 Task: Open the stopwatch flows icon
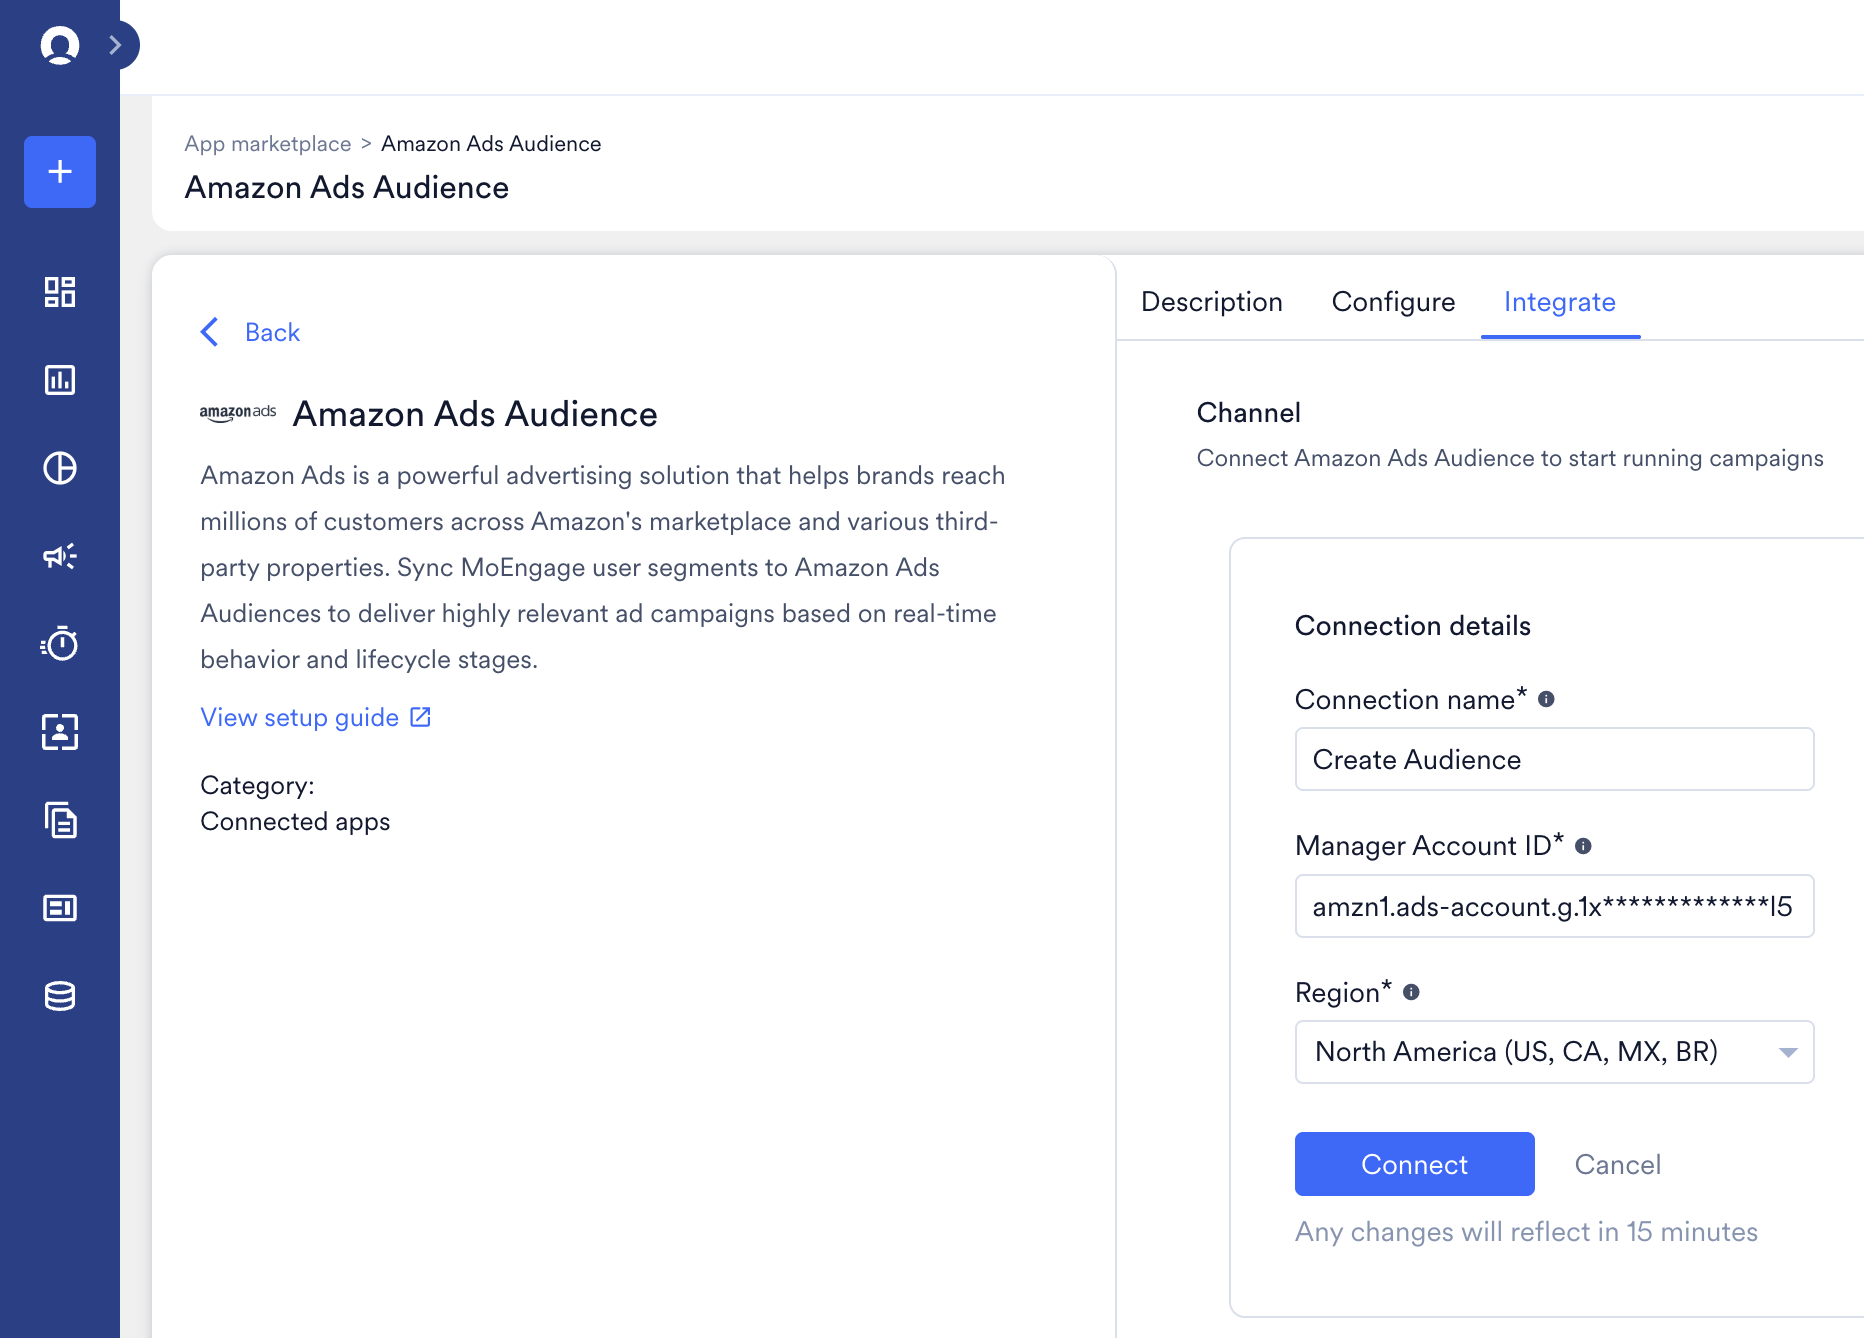60,644
